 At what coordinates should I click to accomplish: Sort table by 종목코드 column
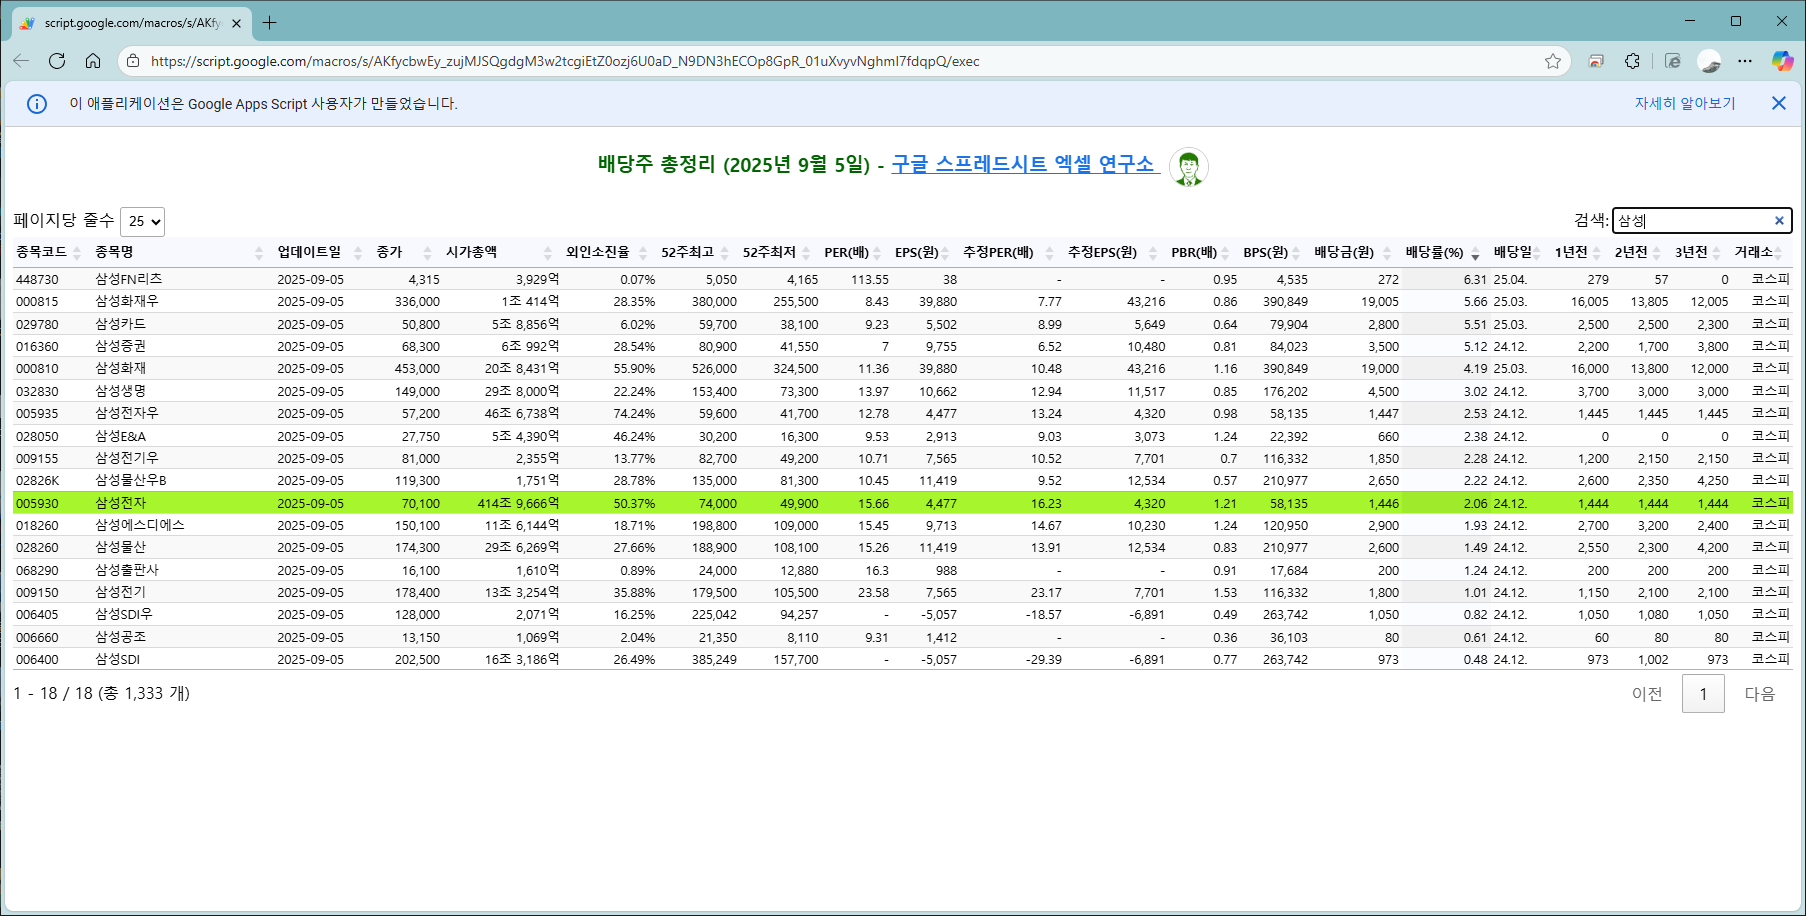(x=48, y=252)
